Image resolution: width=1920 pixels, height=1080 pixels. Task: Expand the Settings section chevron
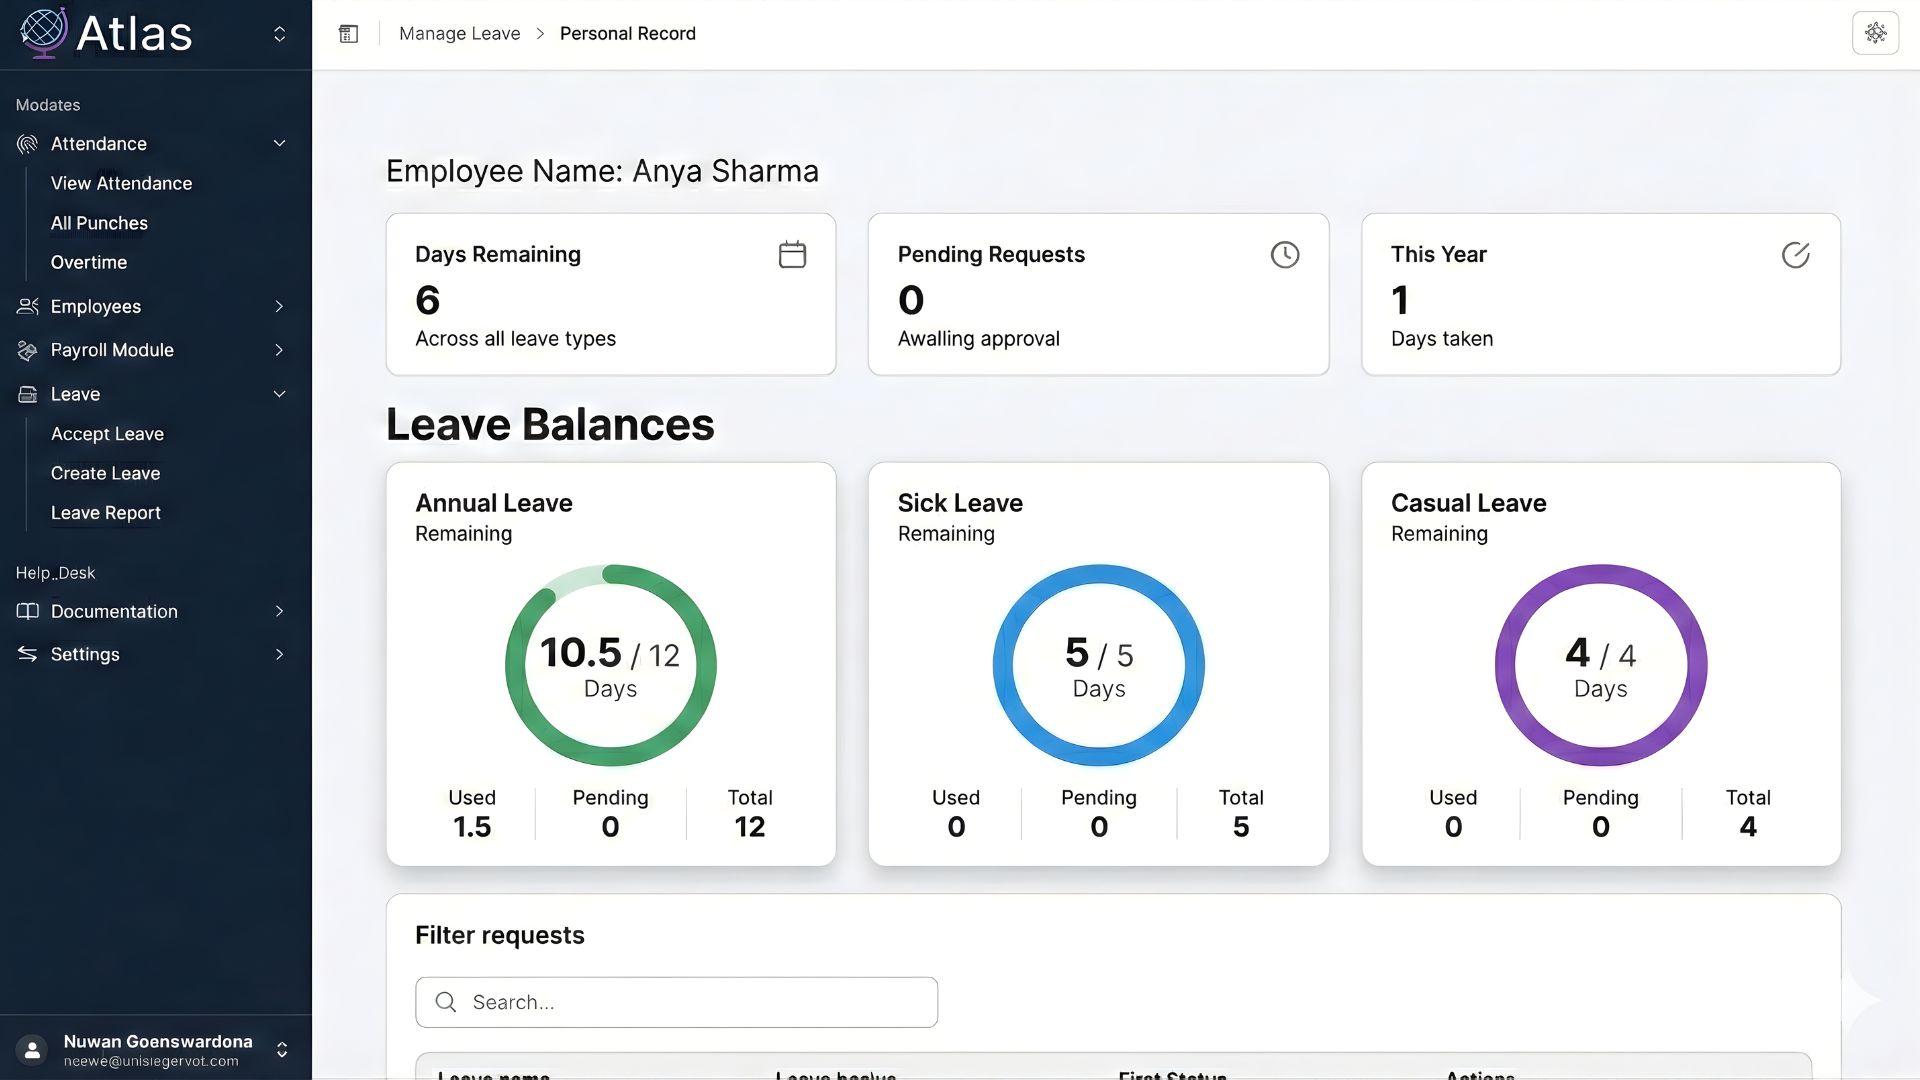tap(280, 654)
